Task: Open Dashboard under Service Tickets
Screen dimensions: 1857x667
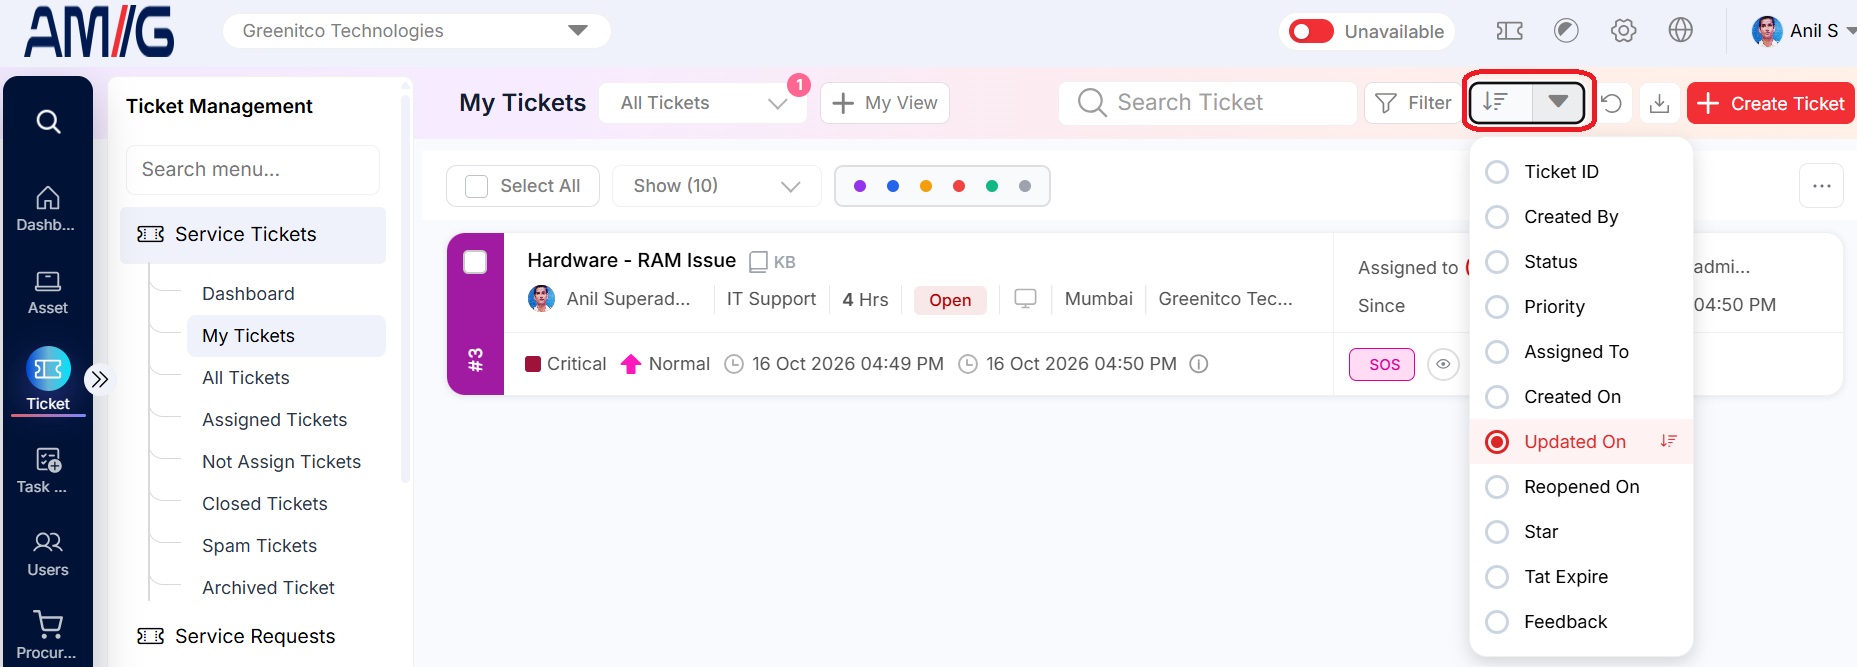Action: [x=248, y=294]
